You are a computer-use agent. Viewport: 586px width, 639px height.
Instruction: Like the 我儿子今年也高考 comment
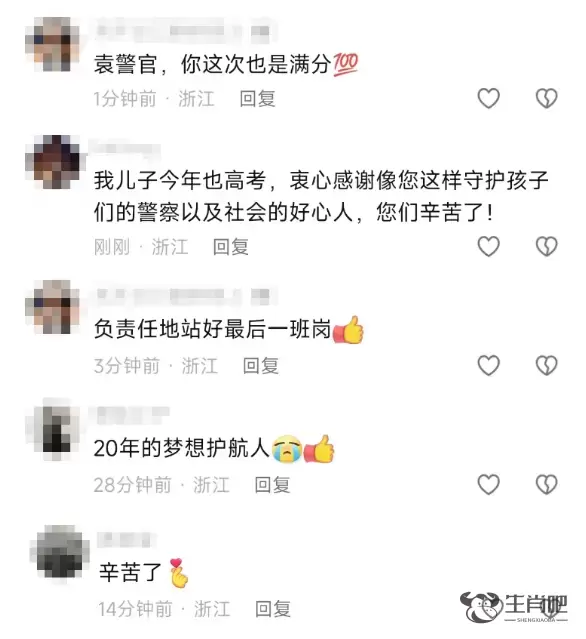pyautogui.click(x=488, y=247)
